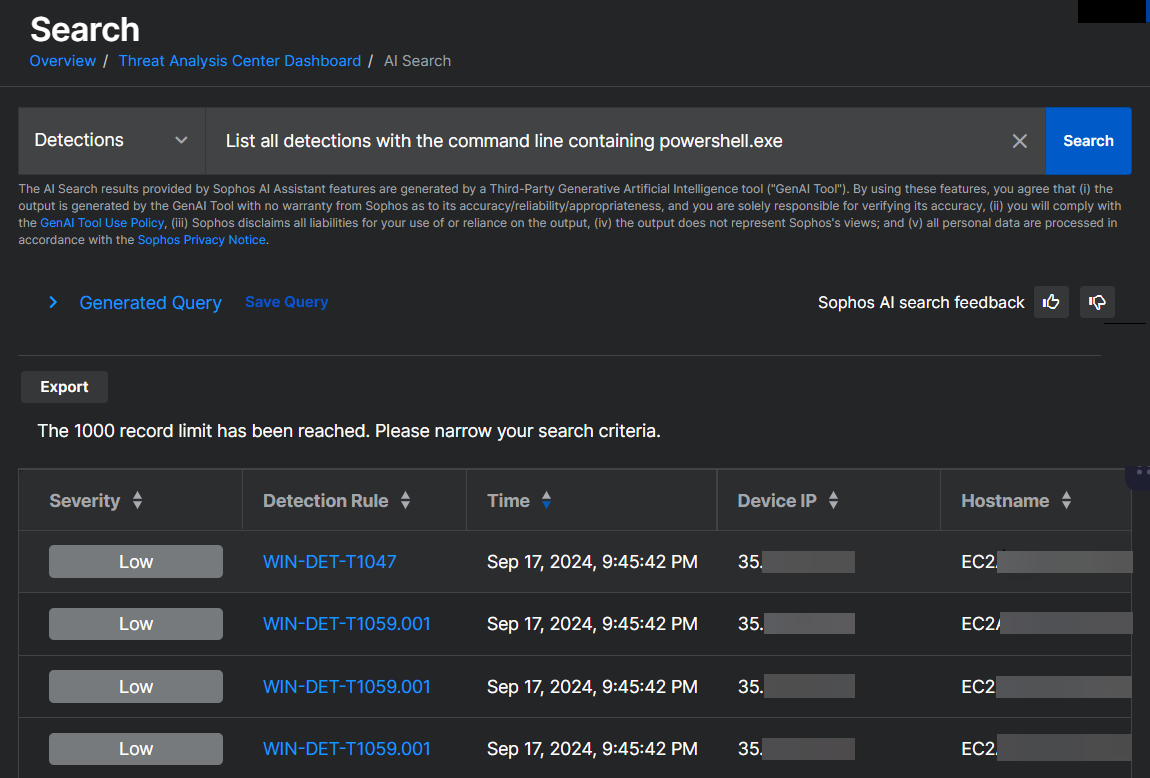The height and width of the screenshot is (778, 1150).
Task: Click in the AI search query field
Action: click(x=600, y=141)
